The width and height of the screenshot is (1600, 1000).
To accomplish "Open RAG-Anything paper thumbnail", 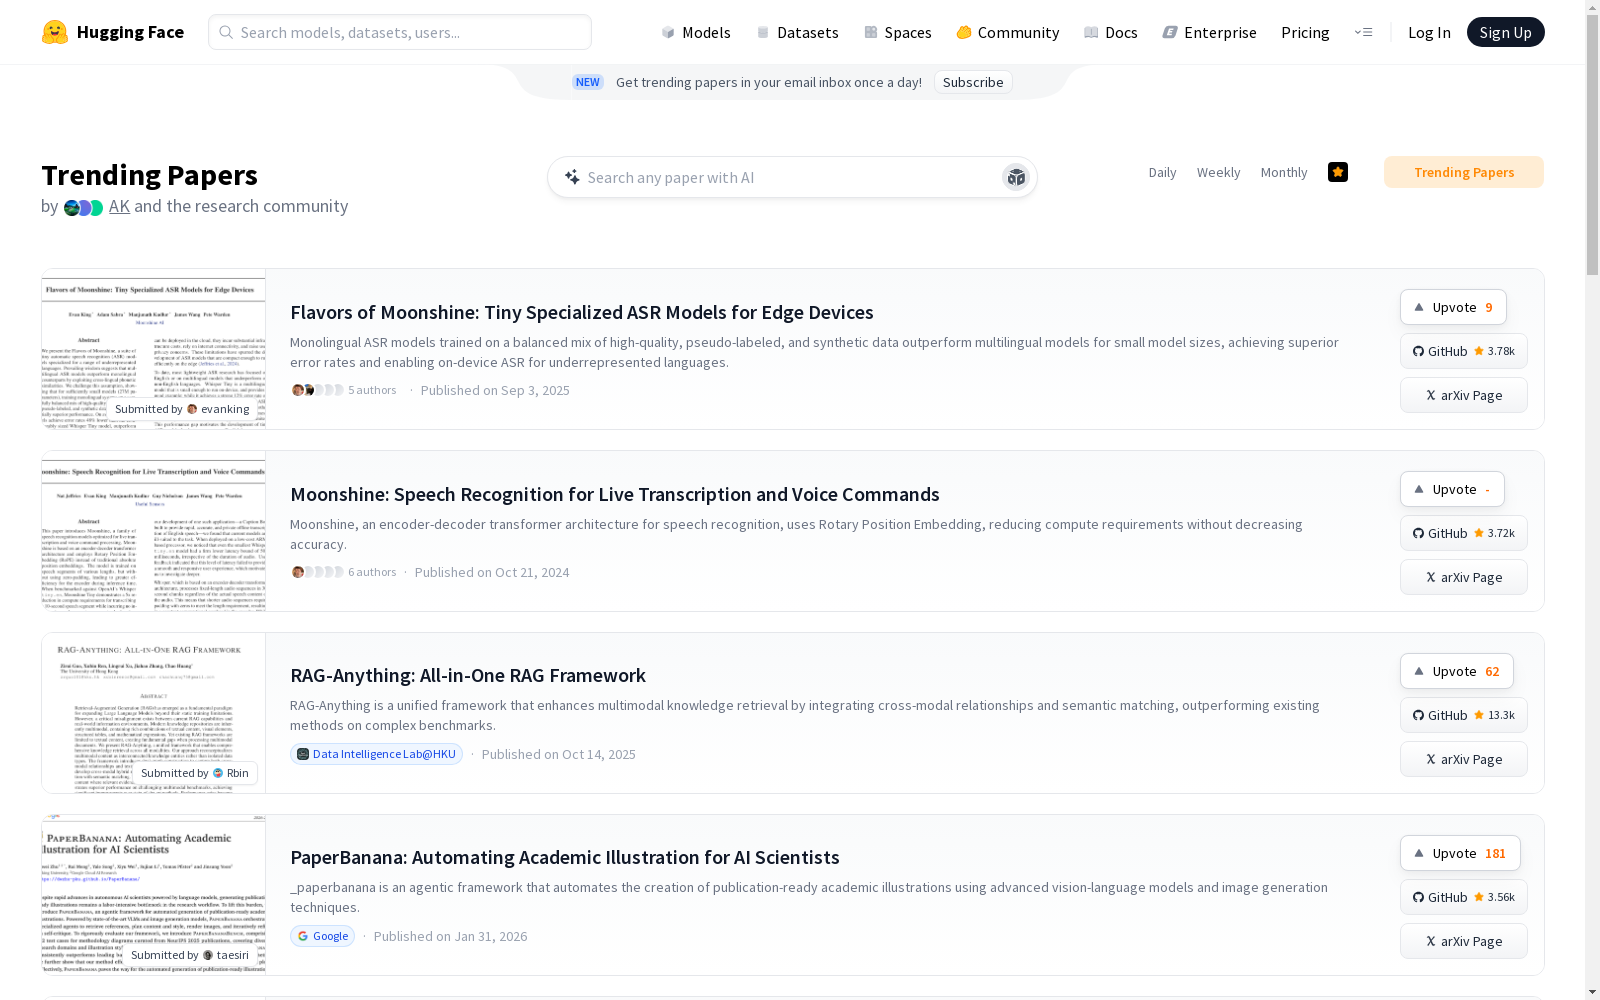I will pyautogui.click(x=154, y=713).
